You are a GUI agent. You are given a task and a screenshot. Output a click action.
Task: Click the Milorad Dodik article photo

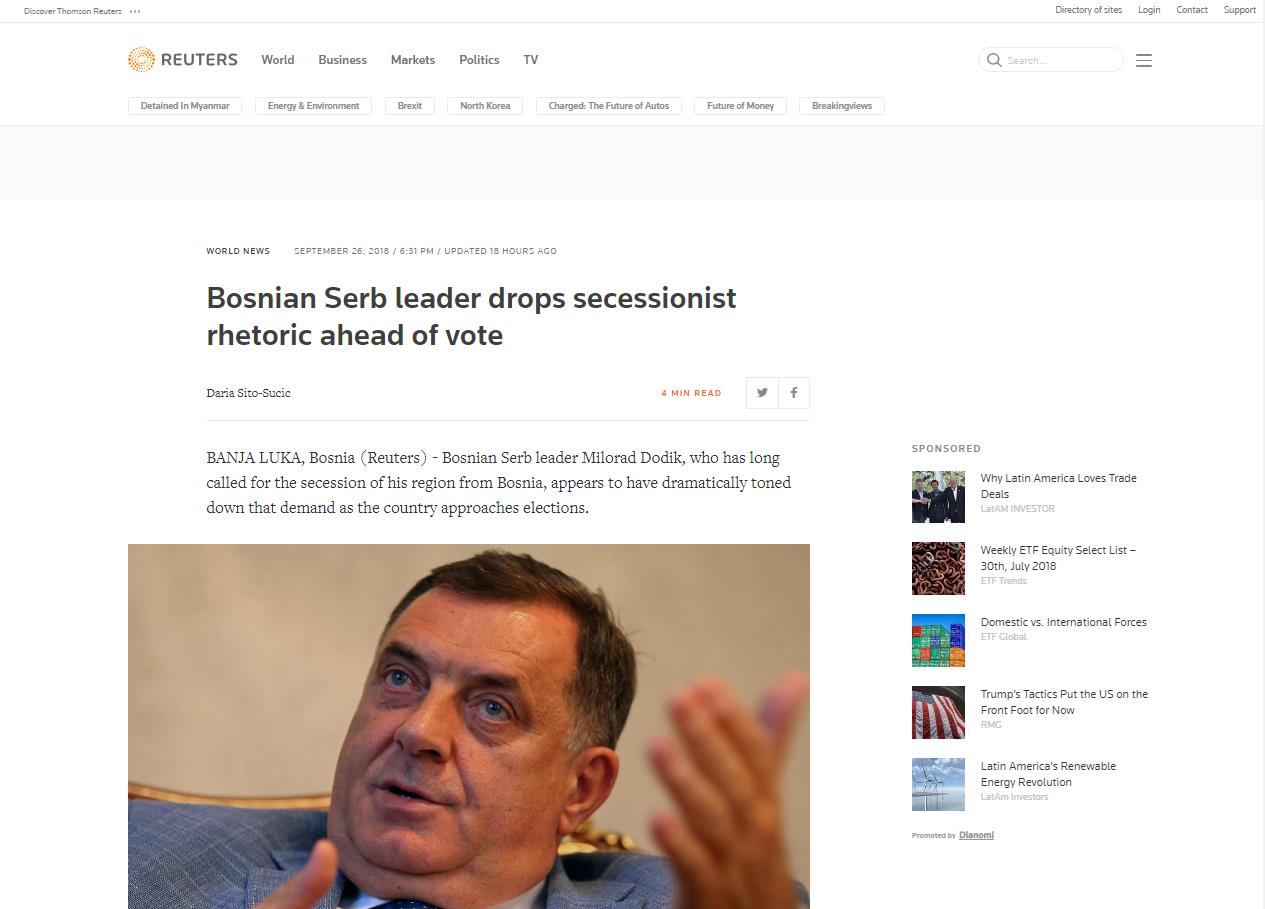(x=469, y=726)
